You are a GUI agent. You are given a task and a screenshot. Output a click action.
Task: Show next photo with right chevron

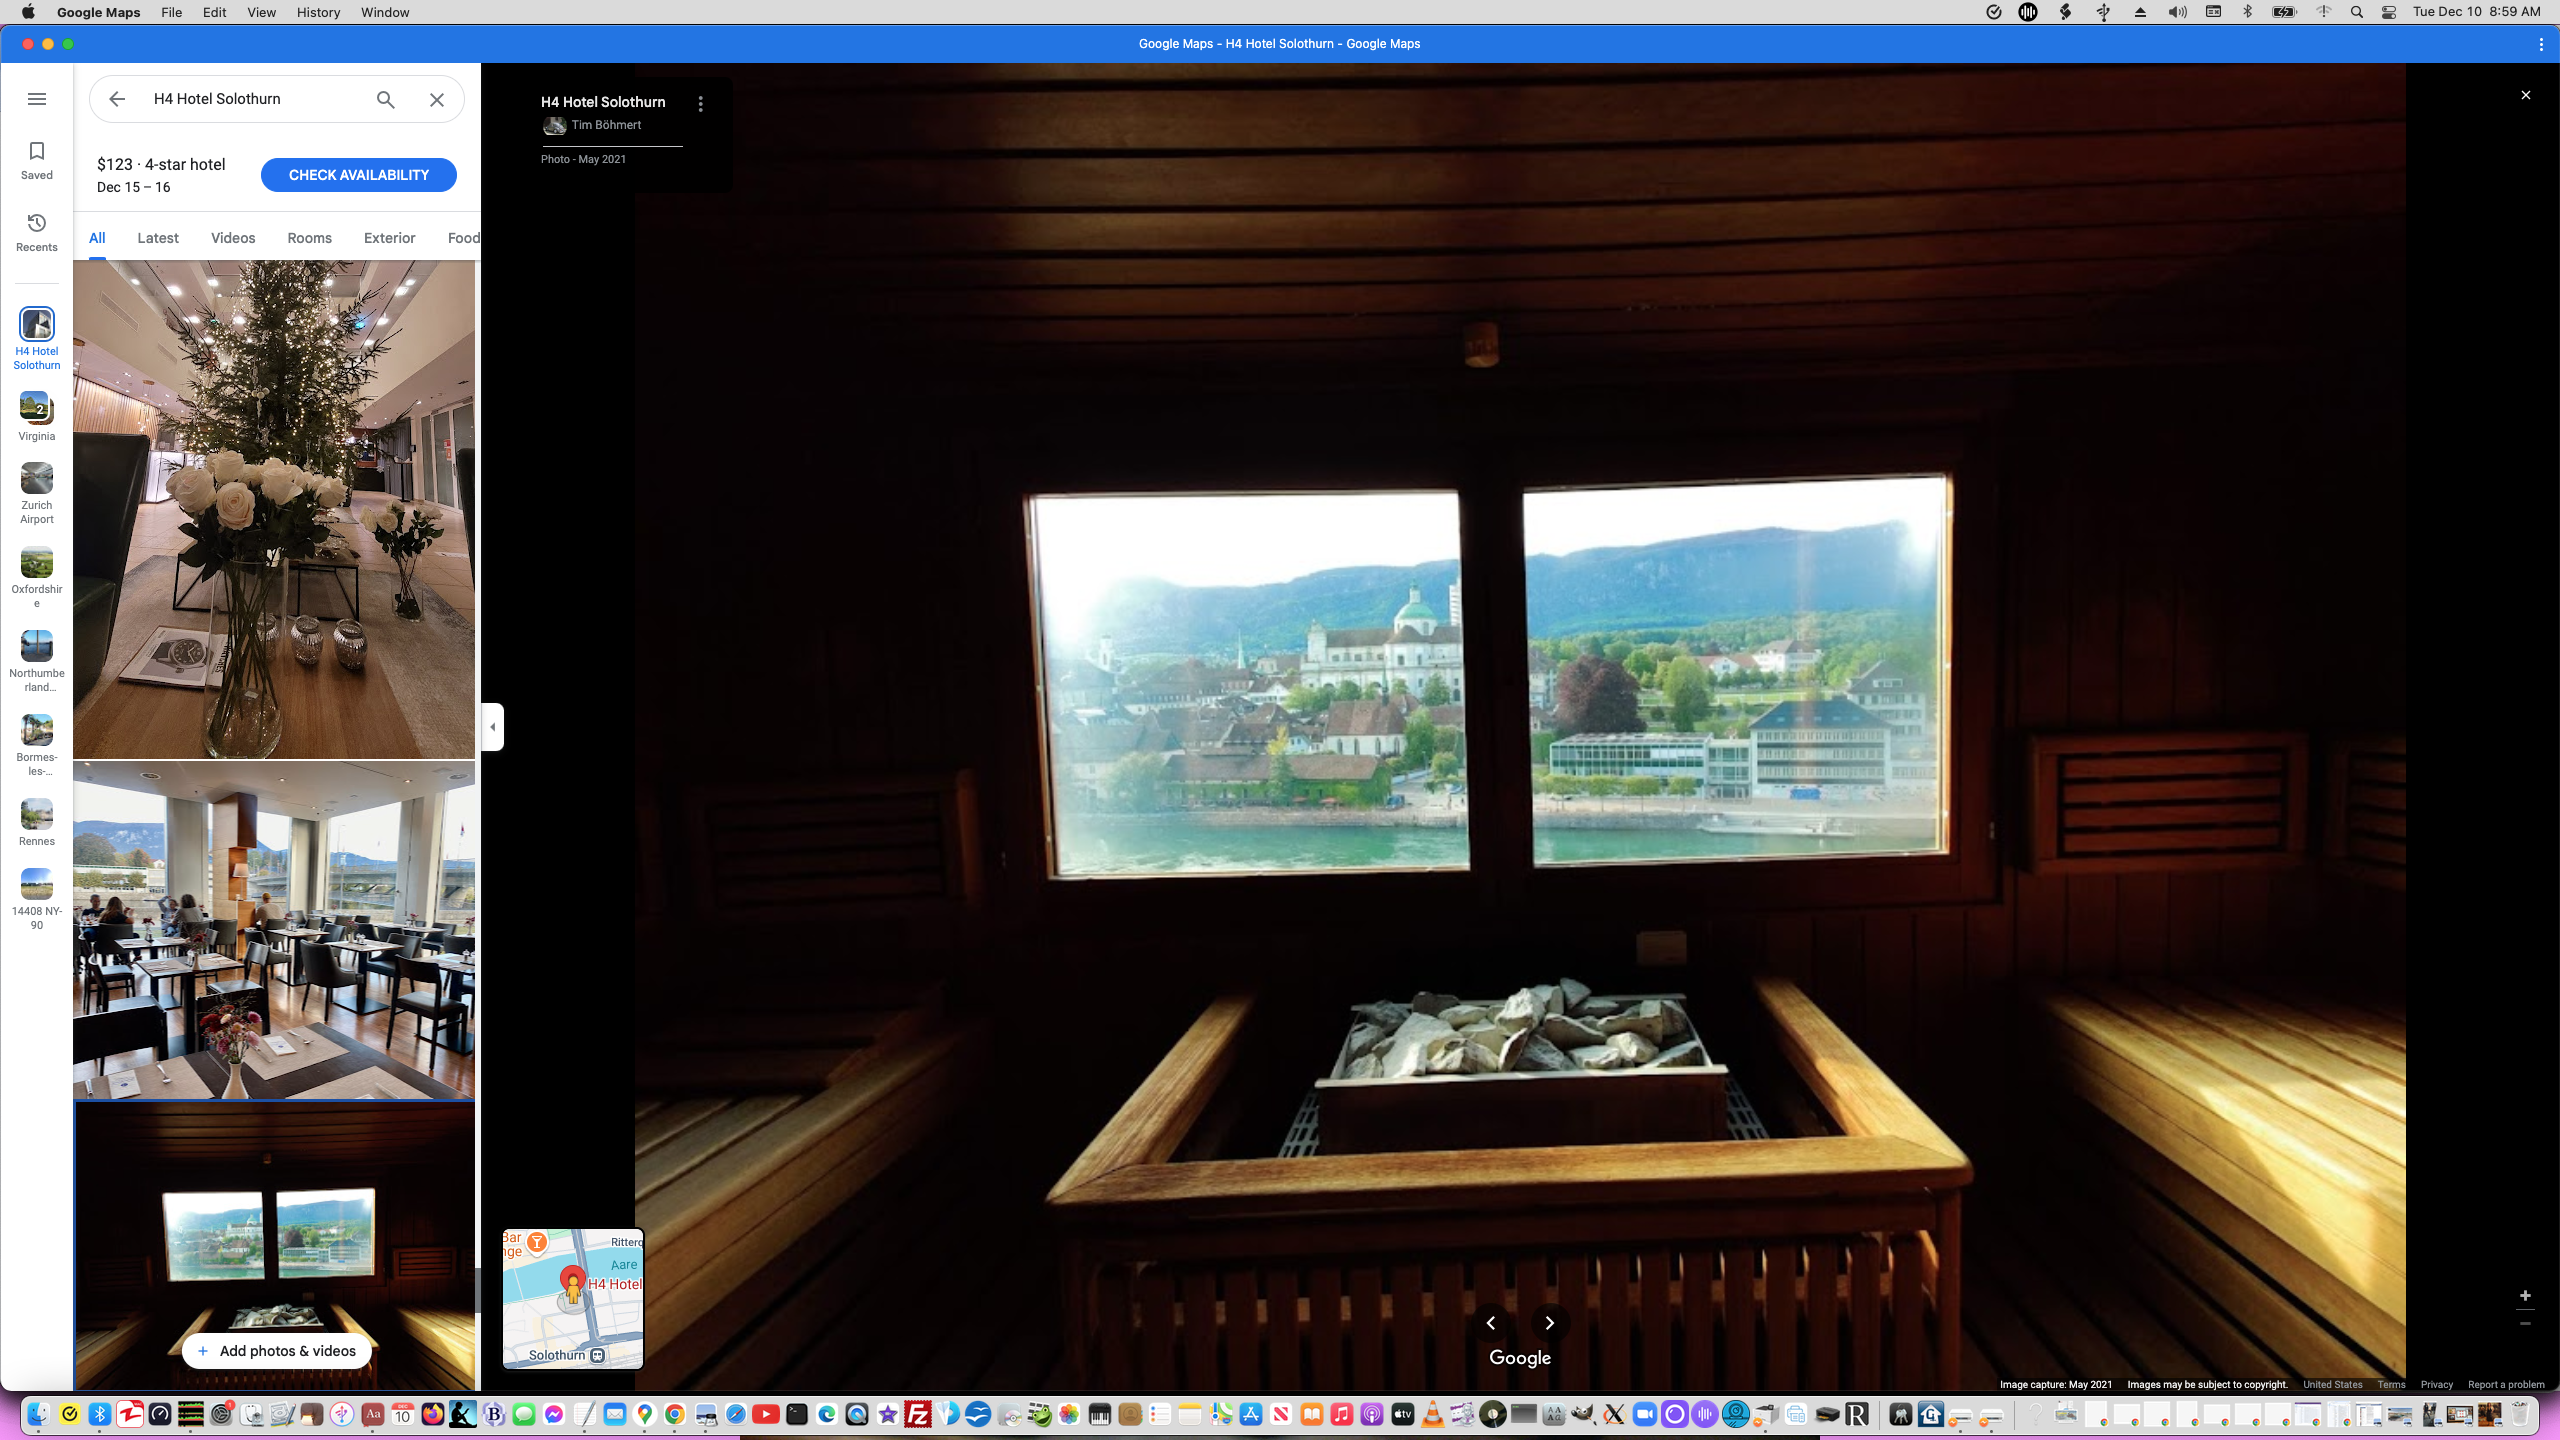click(1549, 1323)
